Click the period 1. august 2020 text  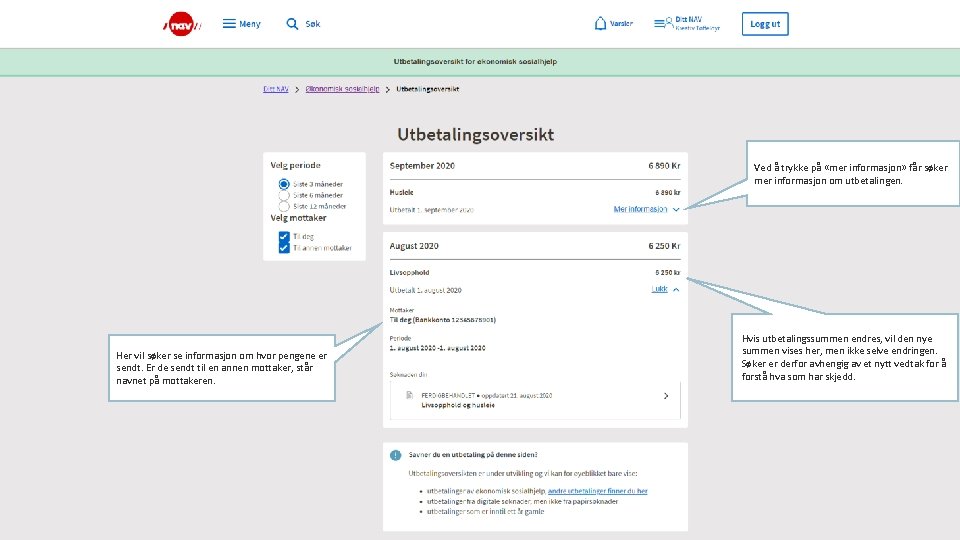[437, 348]
